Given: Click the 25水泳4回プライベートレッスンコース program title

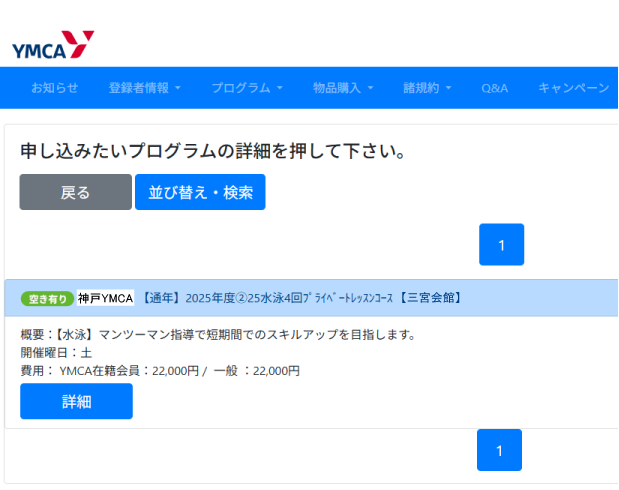Looking at the screenshot, I should tap(300, 298).
